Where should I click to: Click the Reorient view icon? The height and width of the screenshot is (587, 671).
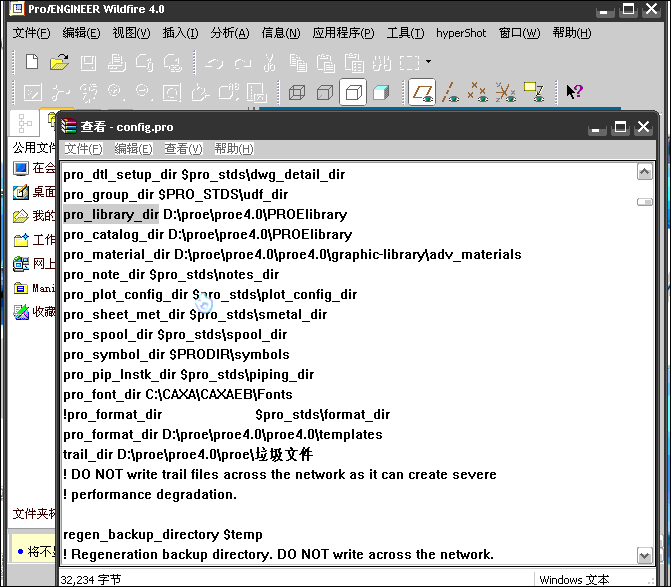(x=200, y=92)
